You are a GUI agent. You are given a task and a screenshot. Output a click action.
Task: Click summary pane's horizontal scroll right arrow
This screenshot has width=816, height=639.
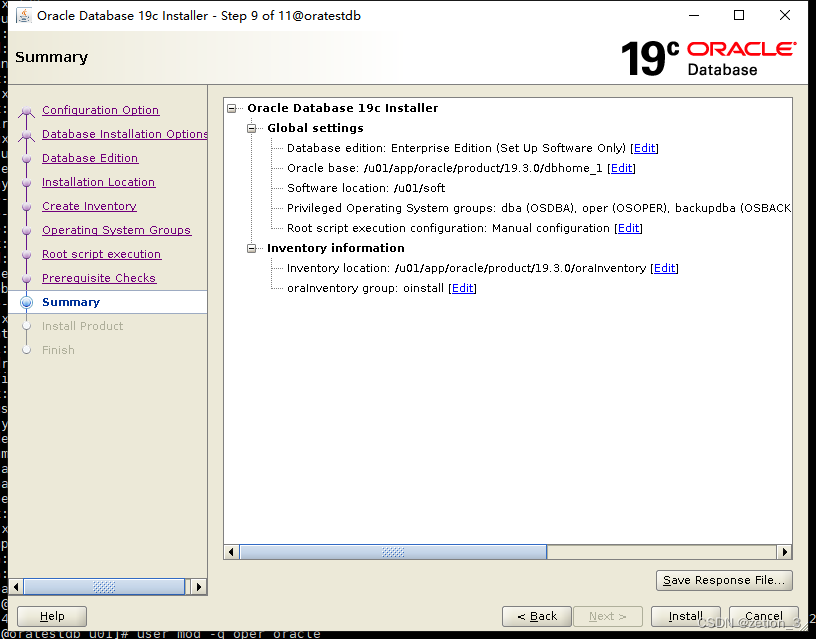coord(784,552)
